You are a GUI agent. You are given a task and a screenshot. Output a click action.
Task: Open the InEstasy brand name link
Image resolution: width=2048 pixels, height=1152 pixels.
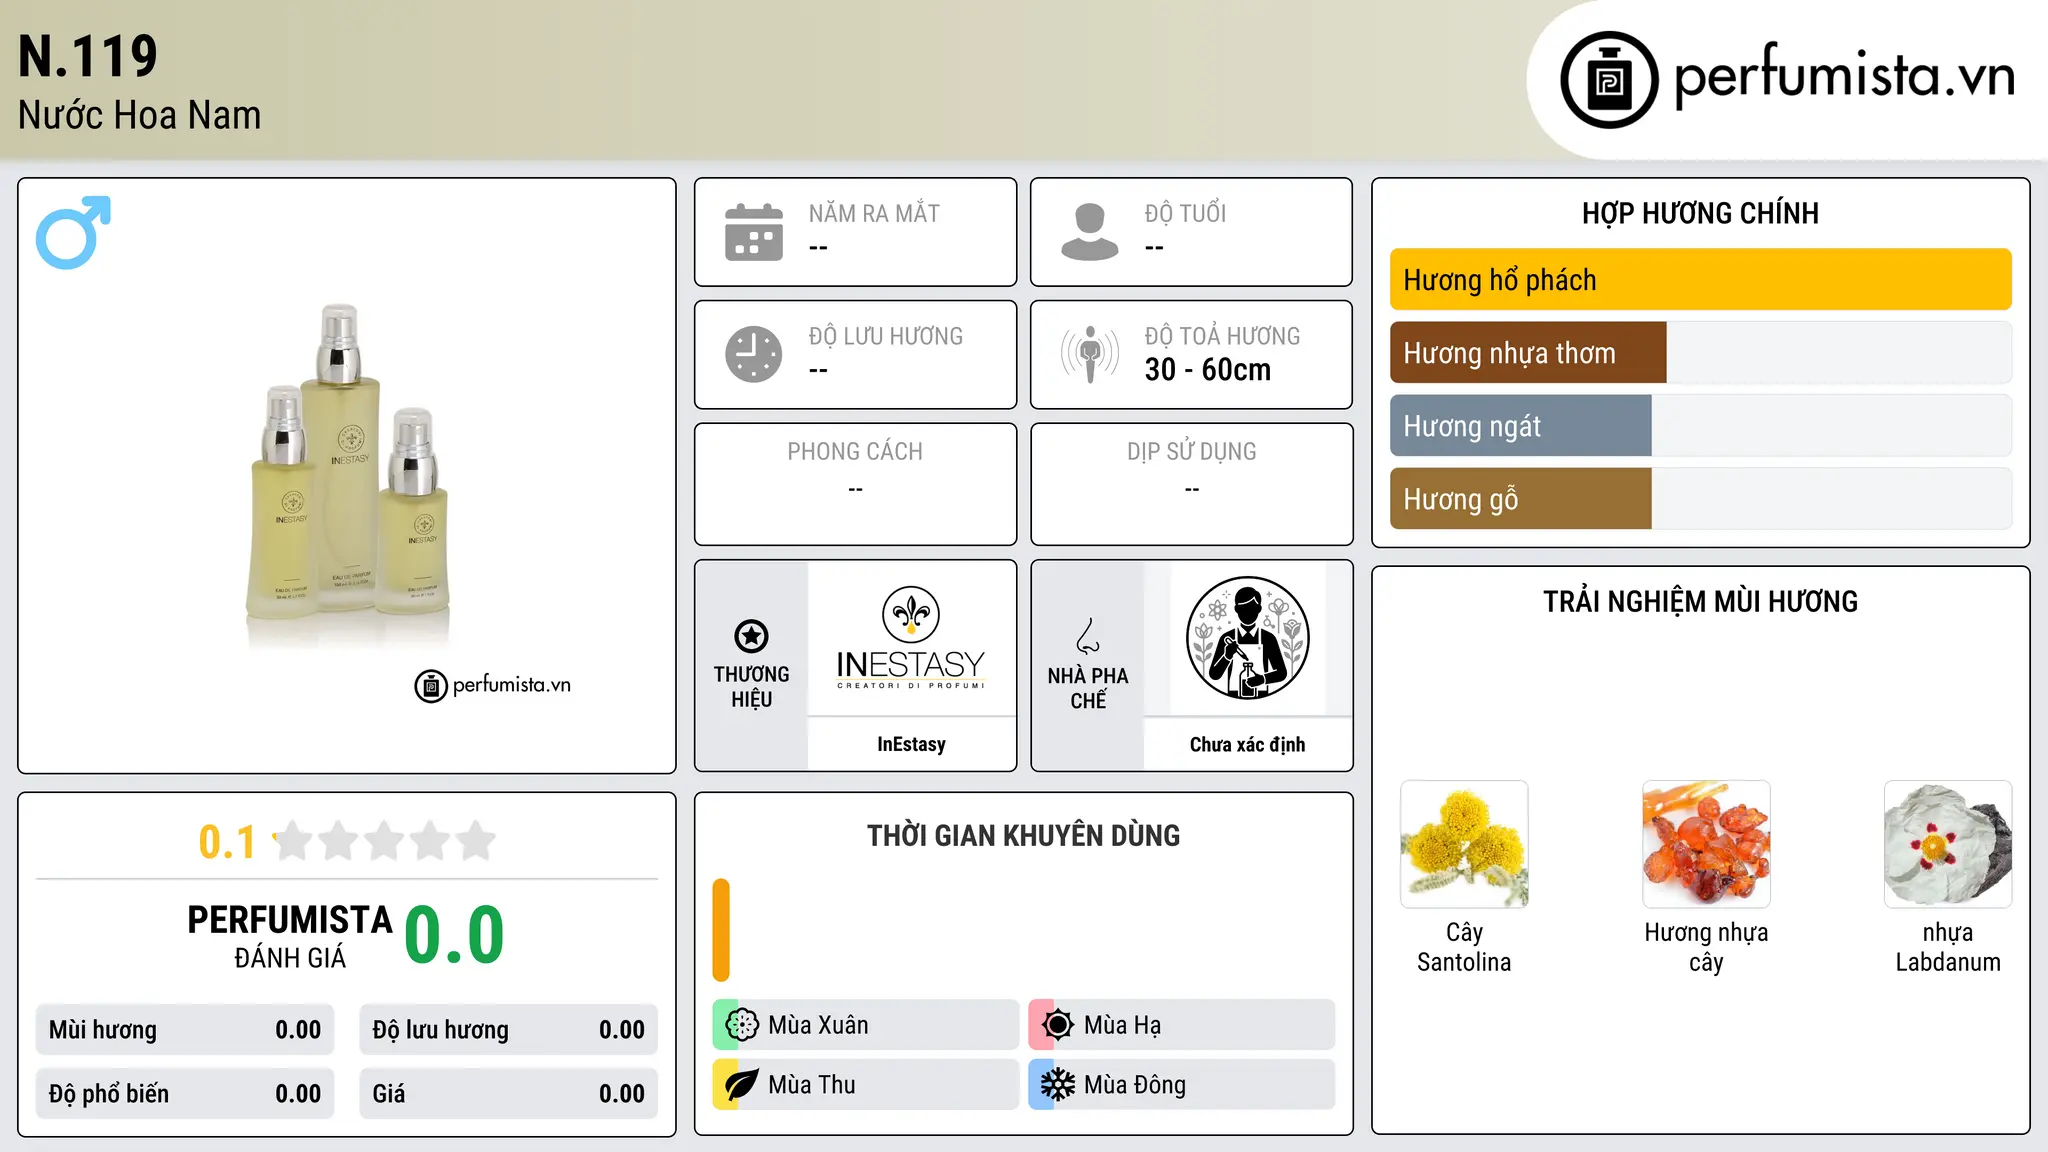click(x=911, y=744)
